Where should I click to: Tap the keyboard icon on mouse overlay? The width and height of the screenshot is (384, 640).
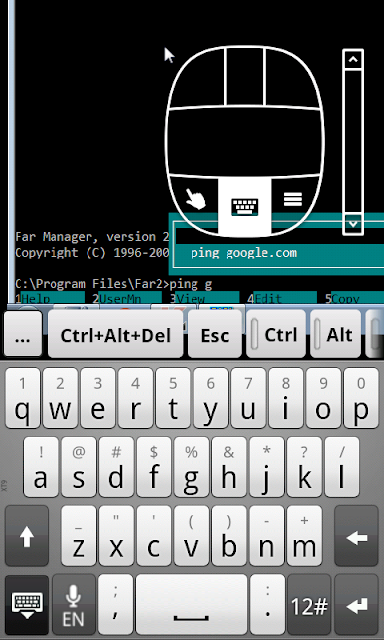pos(245,207)
